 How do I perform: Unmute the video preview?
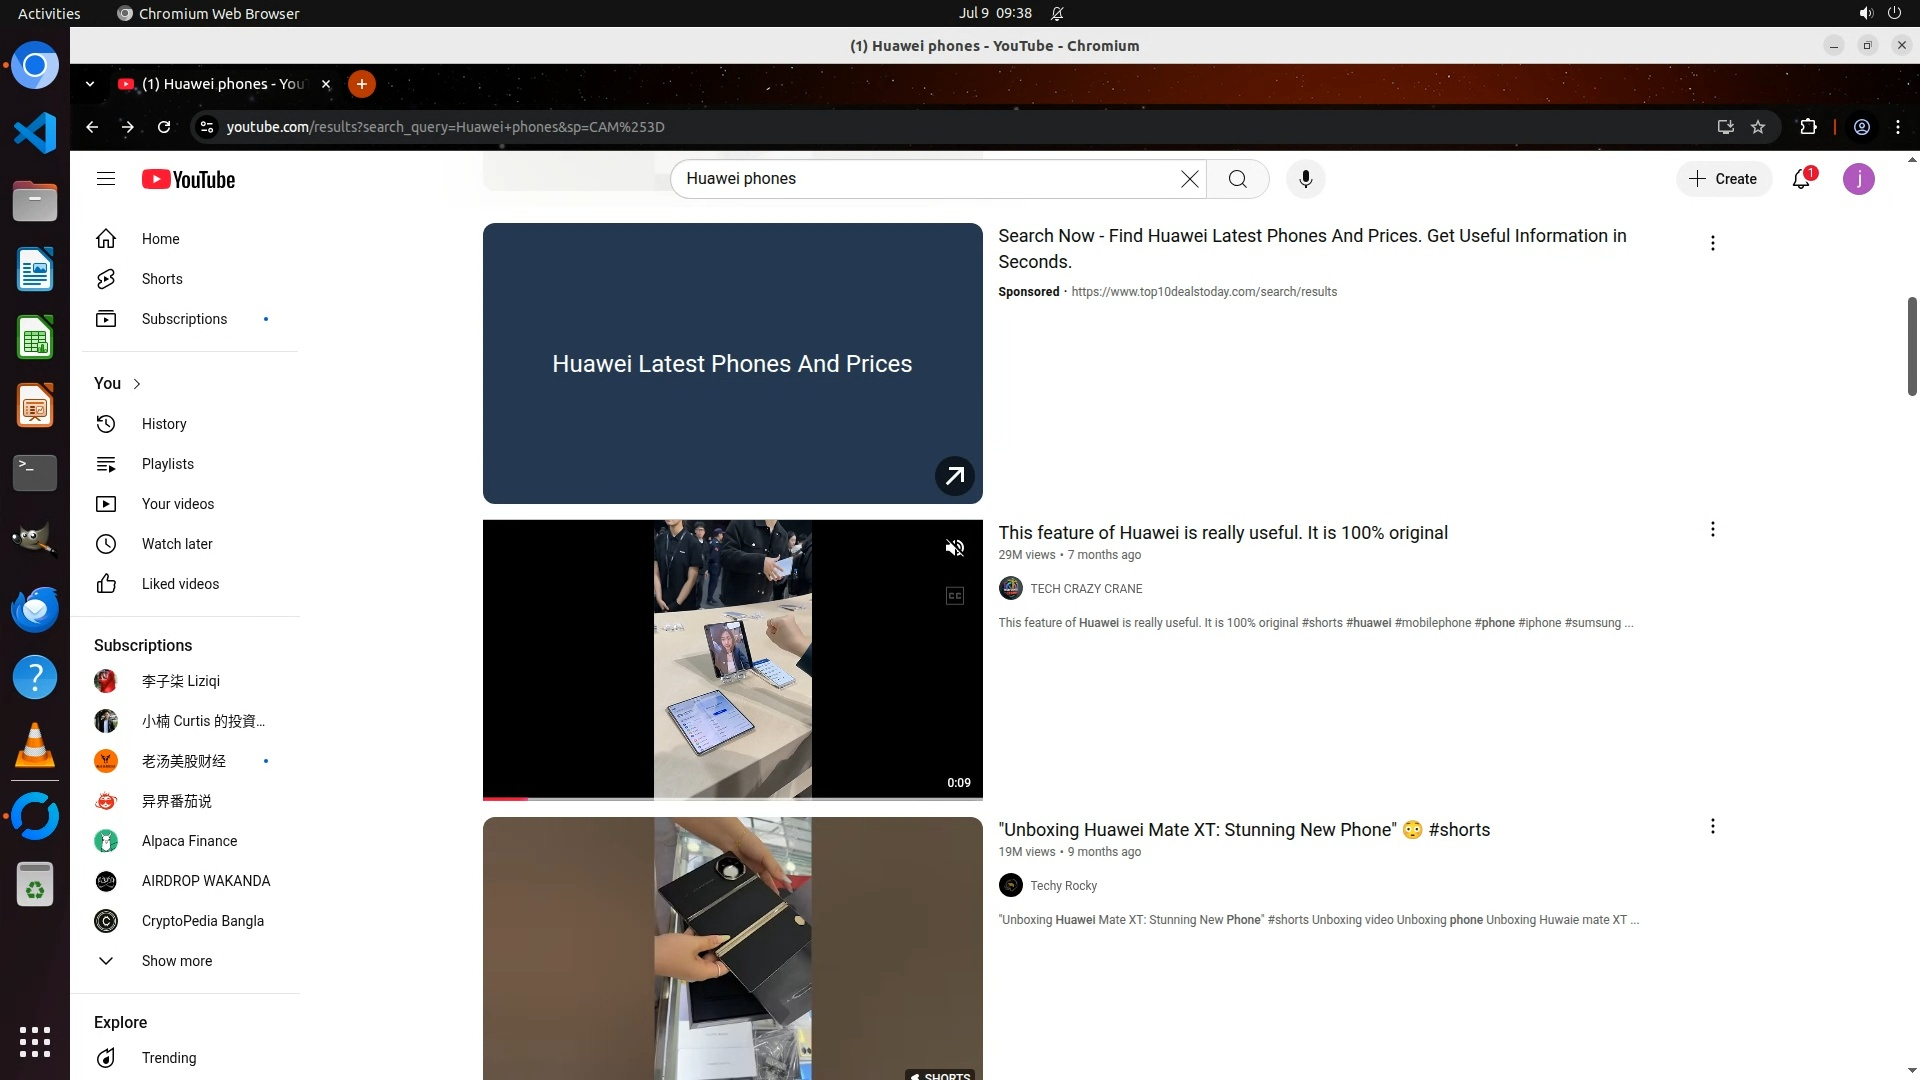point(954,548)
